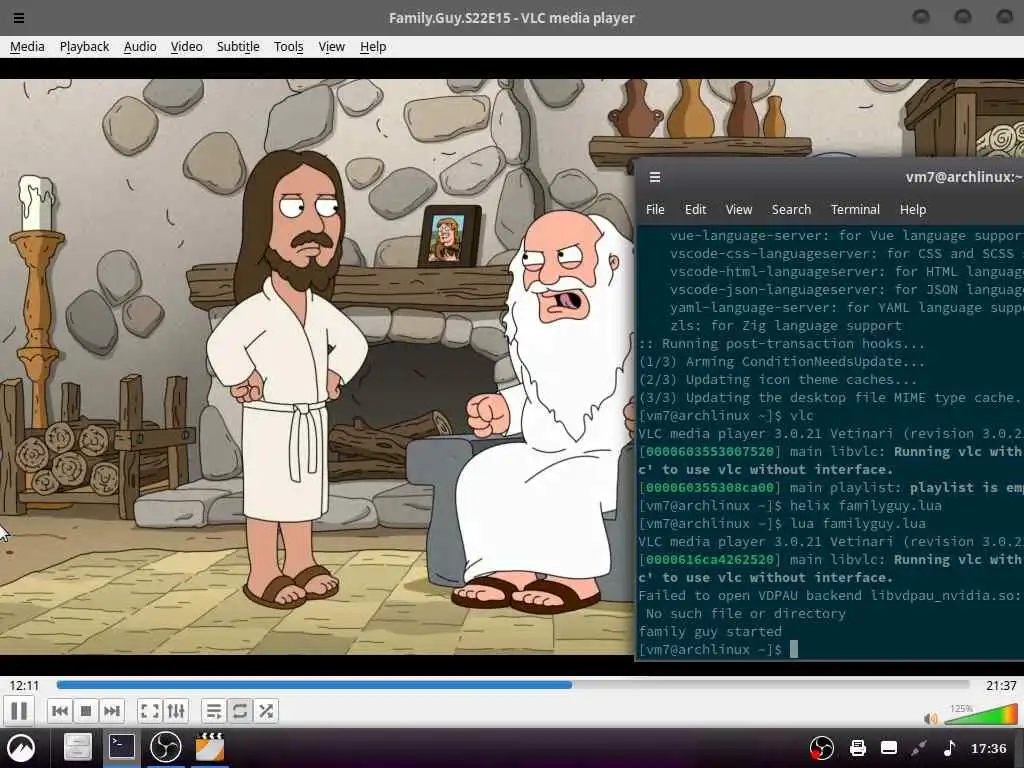Viewport: 1024px width, 768px height.
Task: Open the terminal's Search menu
Action: 791,210
